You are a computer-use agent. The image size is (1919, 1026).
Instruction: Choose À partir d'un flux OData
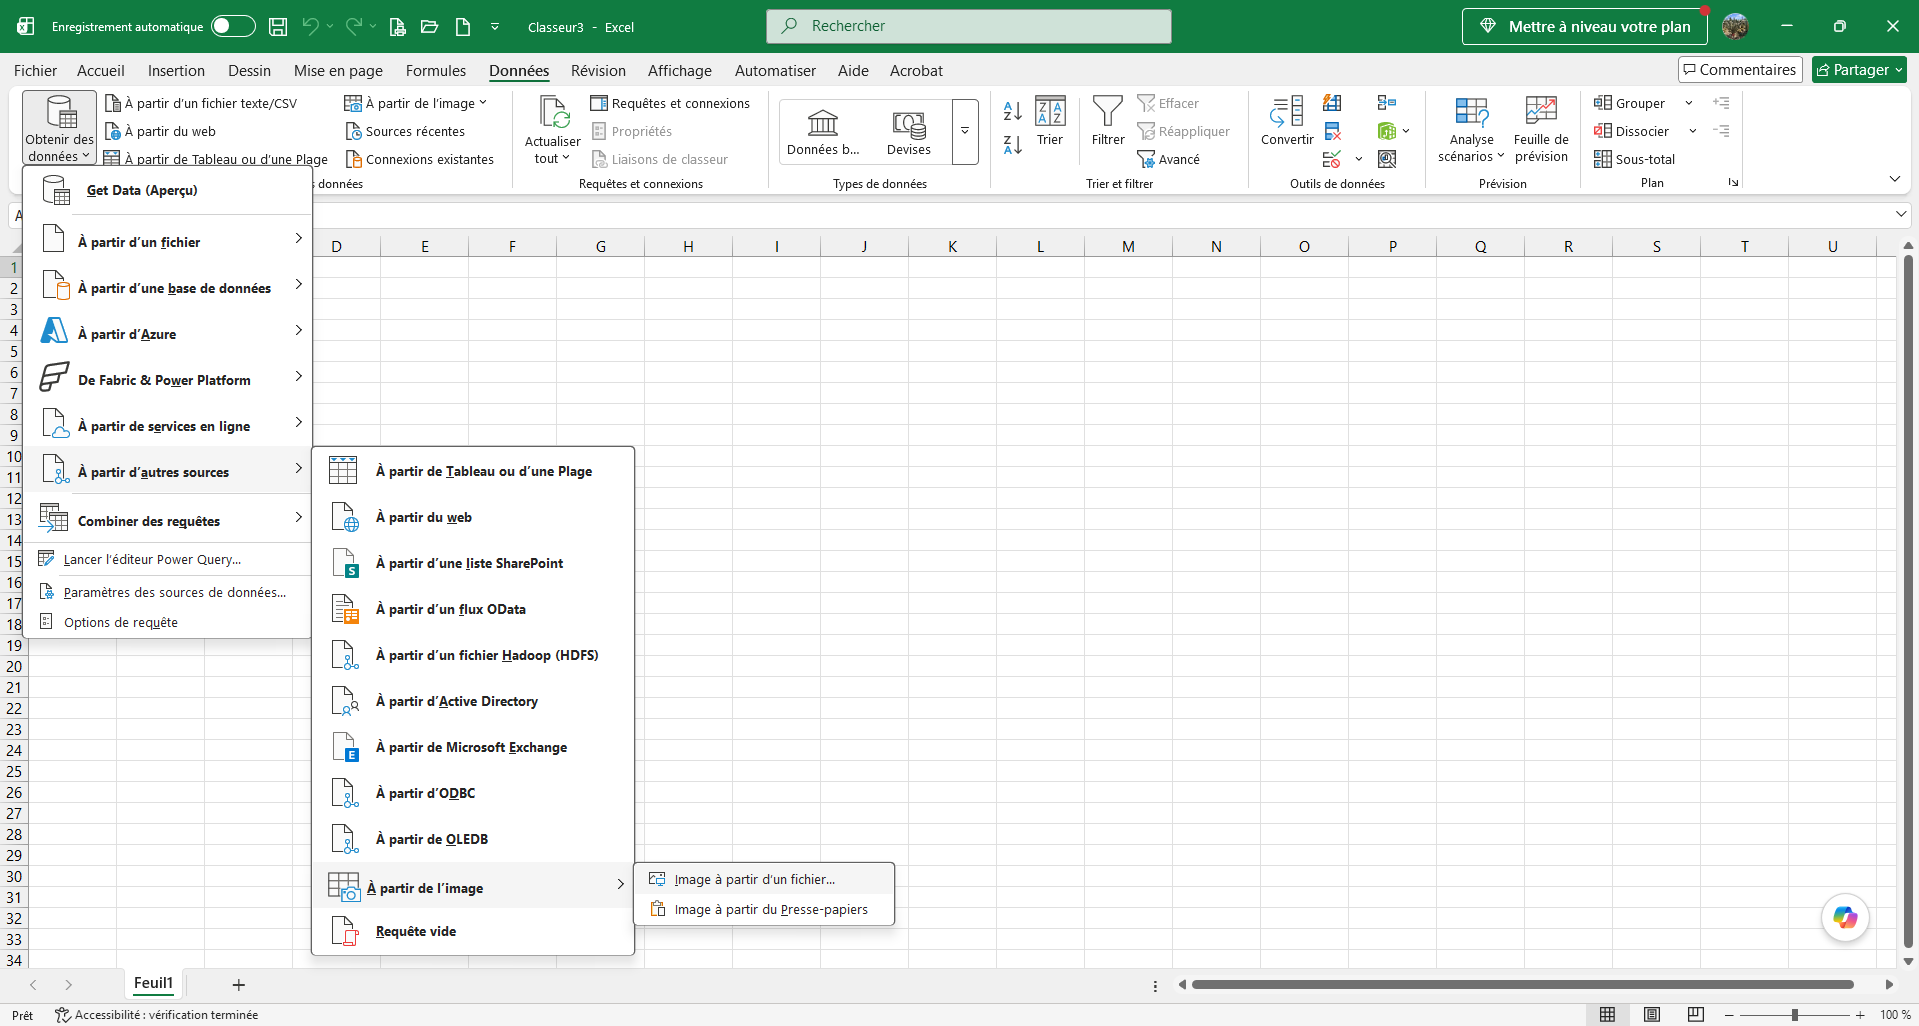[473, 609]
